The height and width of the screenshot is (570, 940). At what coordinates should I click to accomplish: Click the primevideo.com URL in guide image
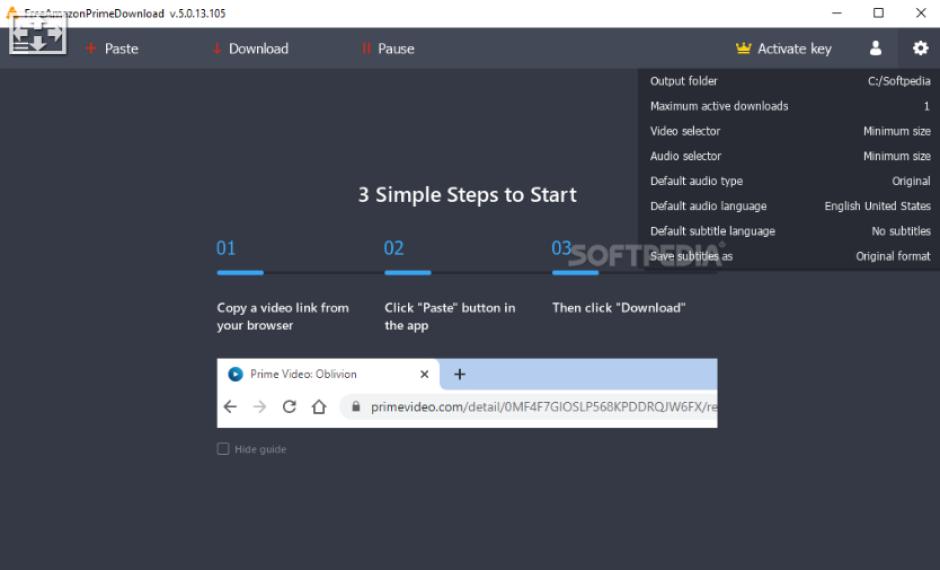pos(543,407)
